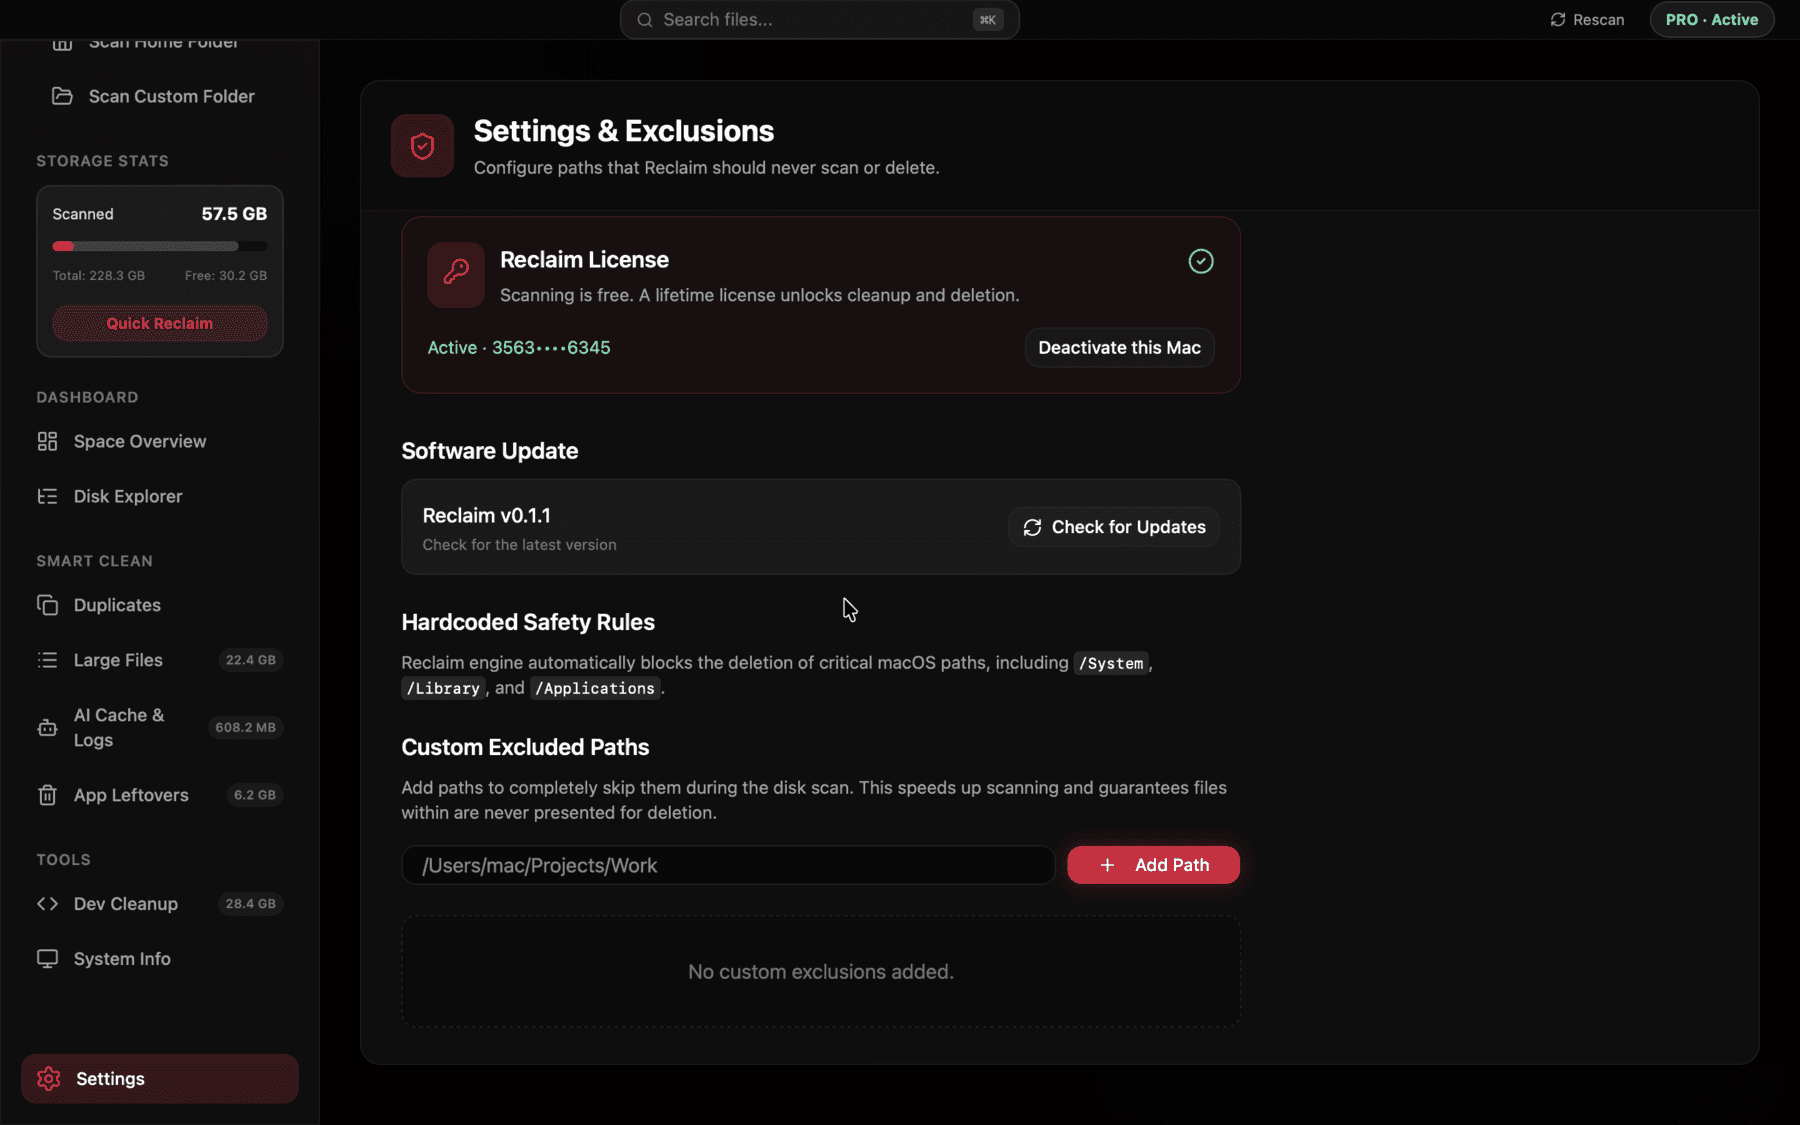Click the Rescan button
The width and height of the screenshot is (1800, 1125).
pyautogui.click(x=1587, y=20)
